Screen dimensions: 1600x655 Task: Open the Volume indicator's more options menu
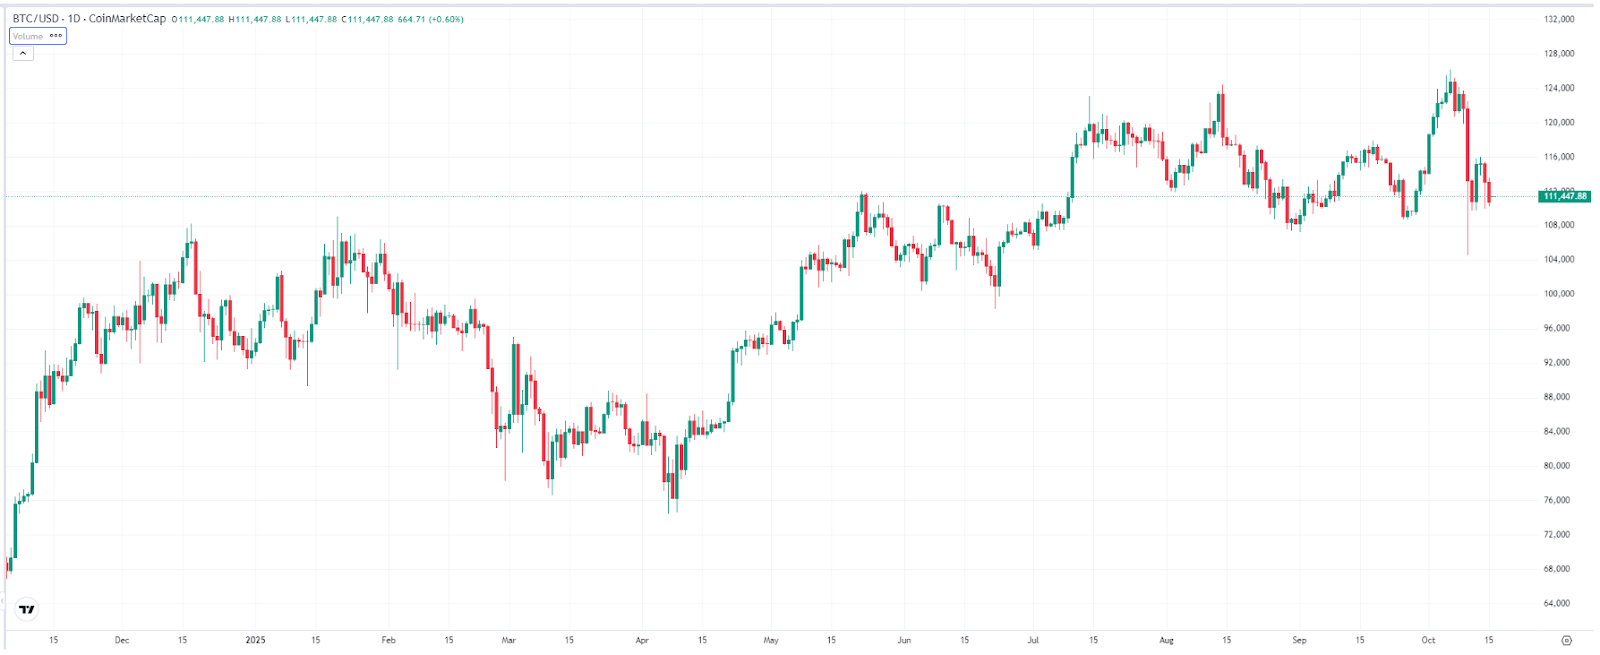[55, 37]
